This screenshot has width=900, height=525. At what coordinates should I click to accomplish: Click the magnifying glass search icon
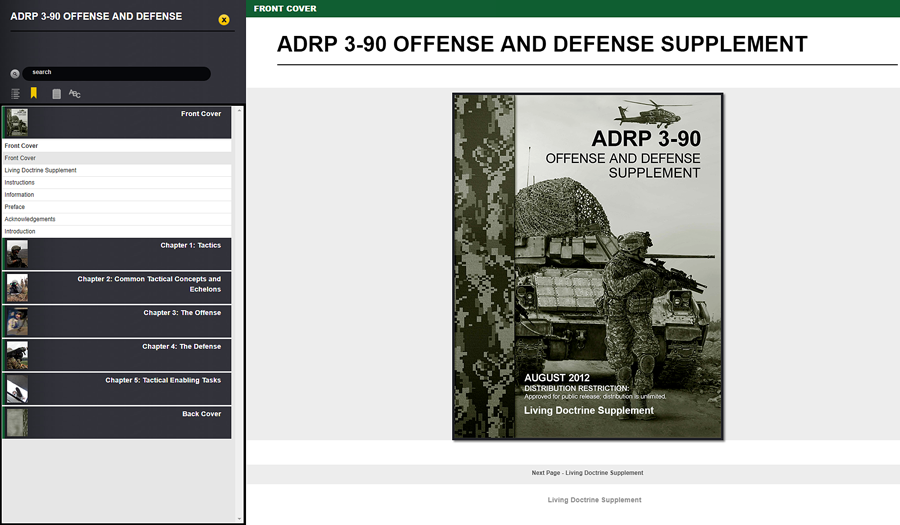[x=15, y=74]
